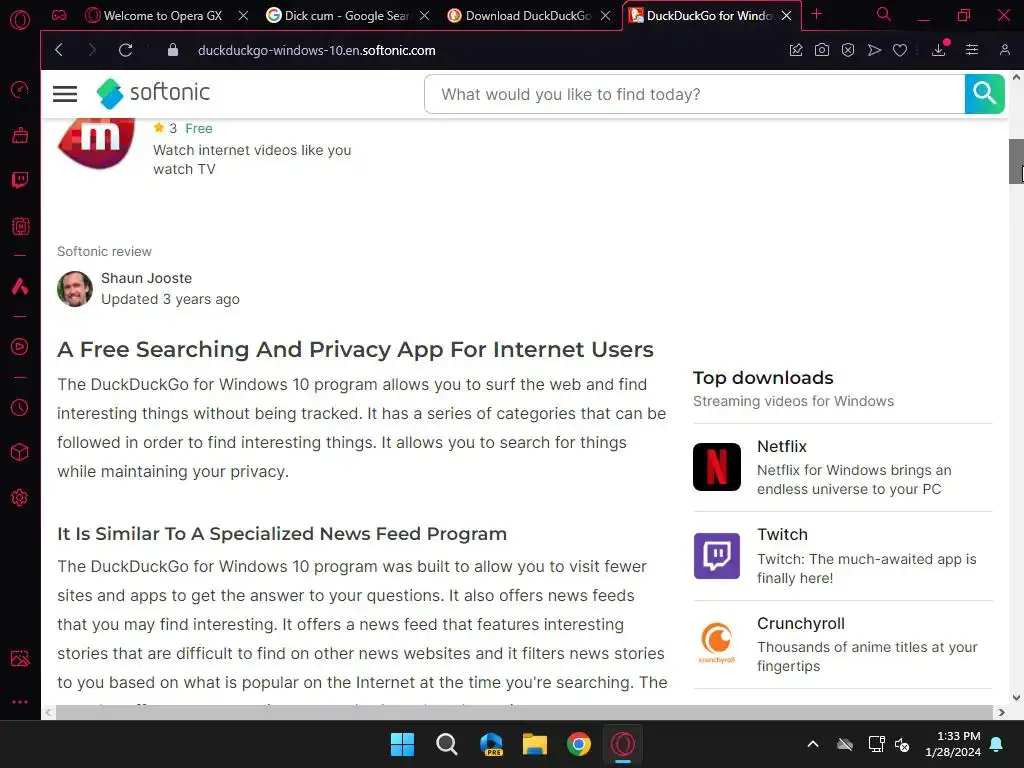Go forward to the next page

pos(91,50)
